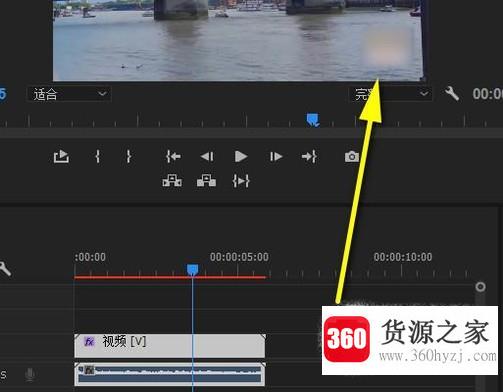Click the Export Frame camera icon
The image size is (503, 392).
pyautogui.click(x=352, y=156)
